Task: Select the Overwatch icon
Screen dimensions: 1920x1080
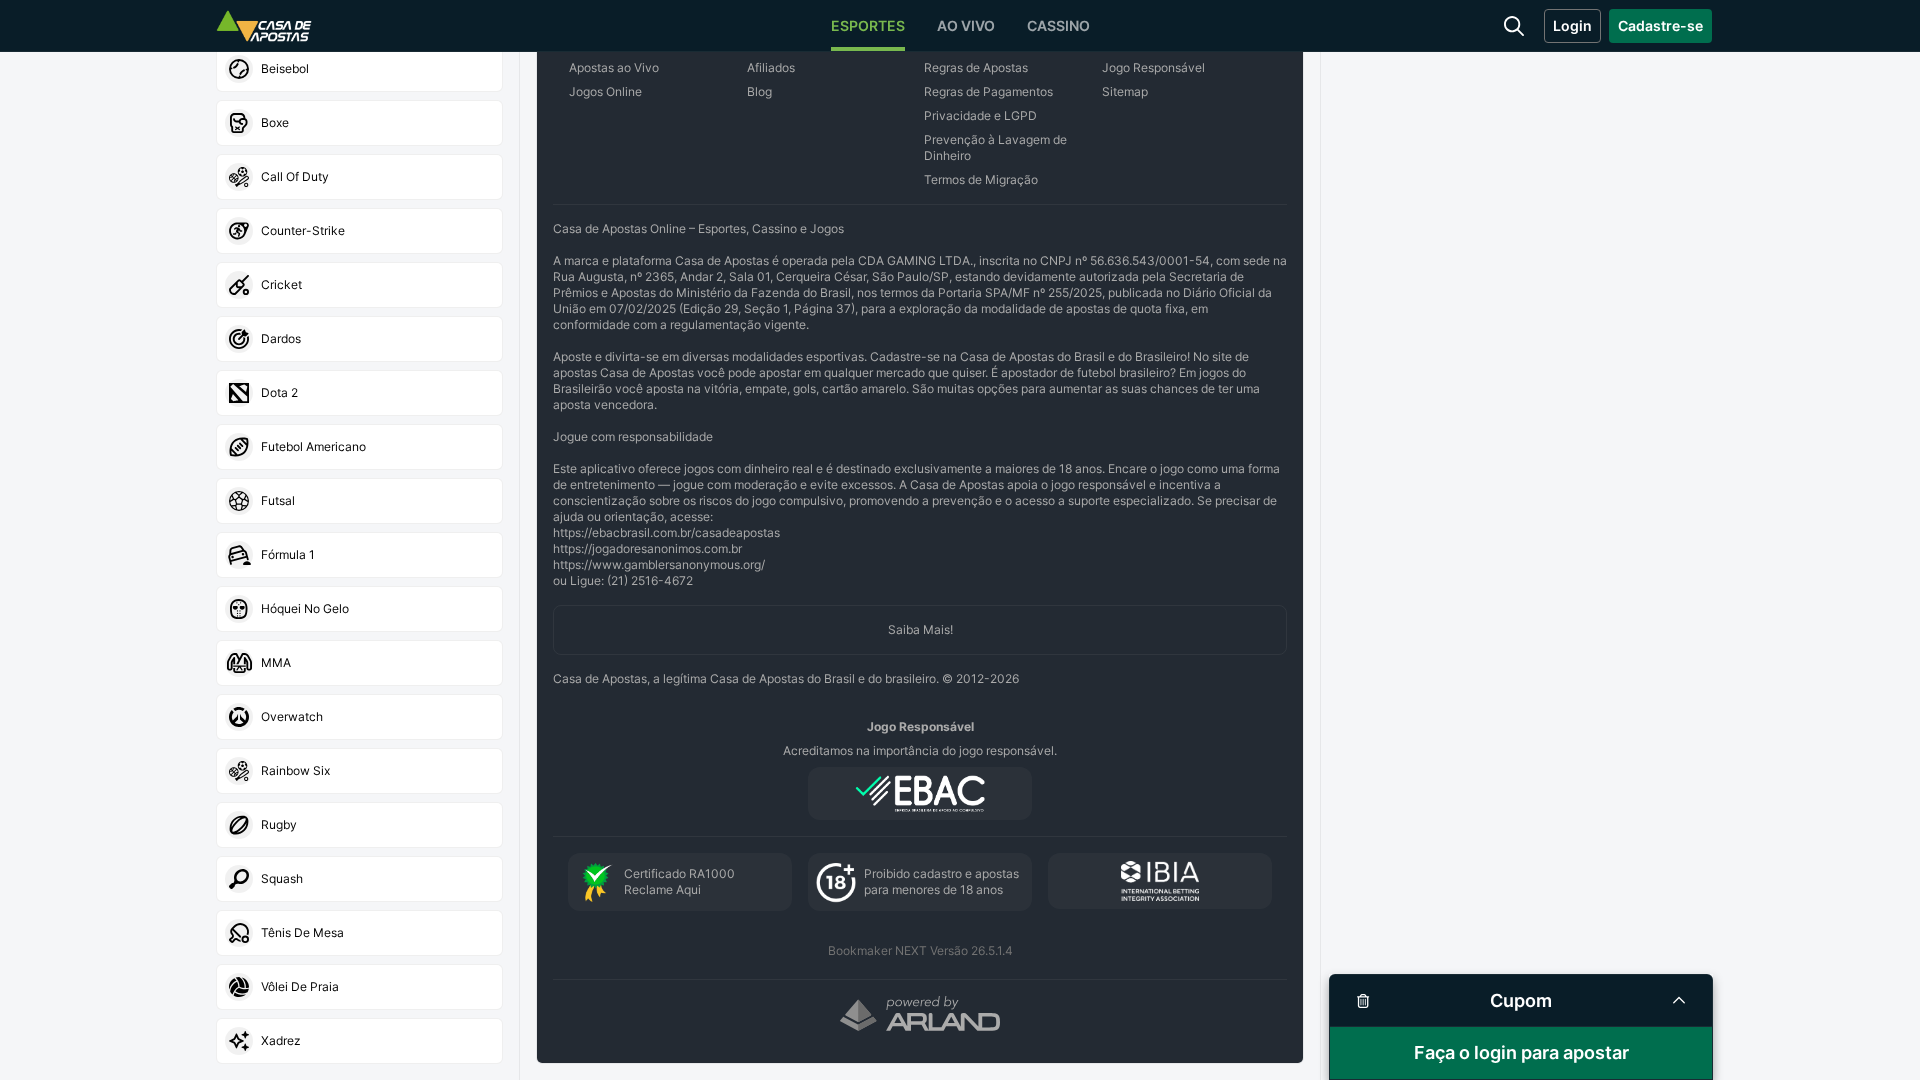Action: (x=239, y=717)
